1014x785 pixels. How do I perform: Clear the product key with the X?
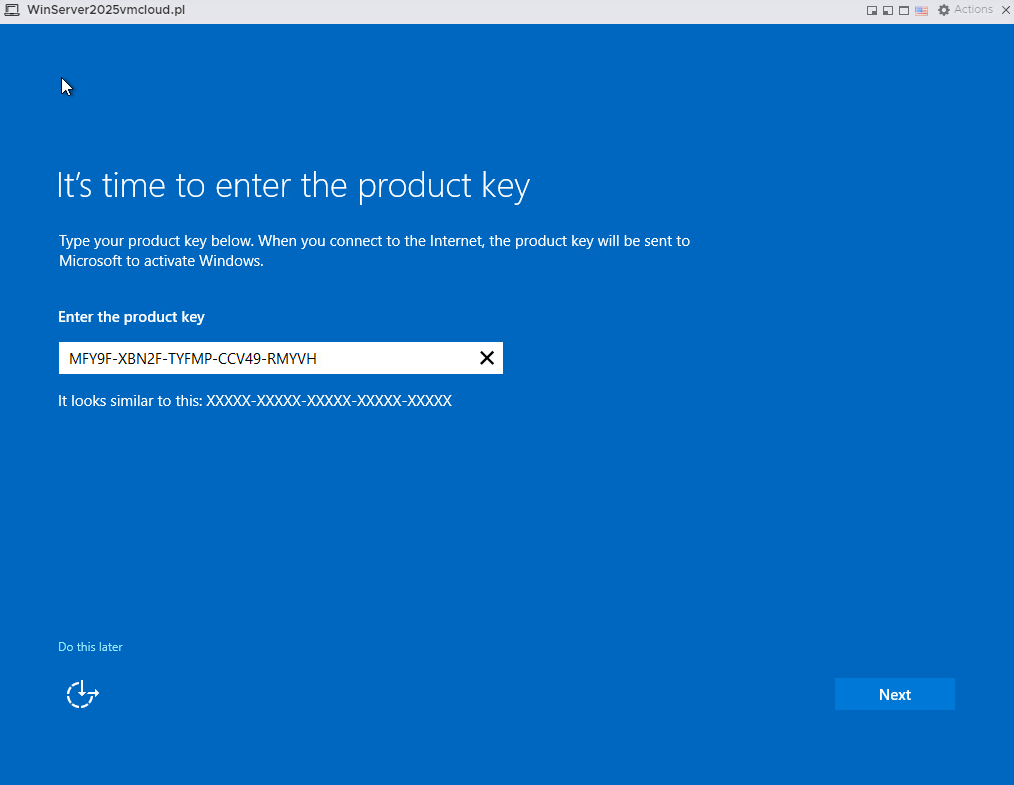tap(487, 358)
